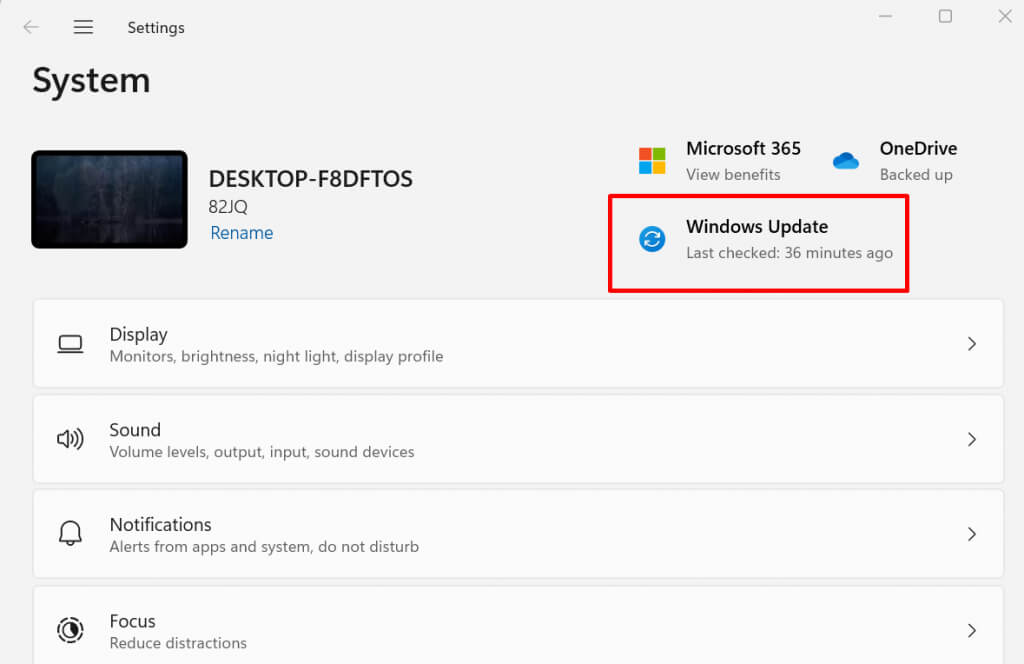Click the OneDrive cloud icon
The height and width of the screenshot is (664, 1024).
click(846, 160)
